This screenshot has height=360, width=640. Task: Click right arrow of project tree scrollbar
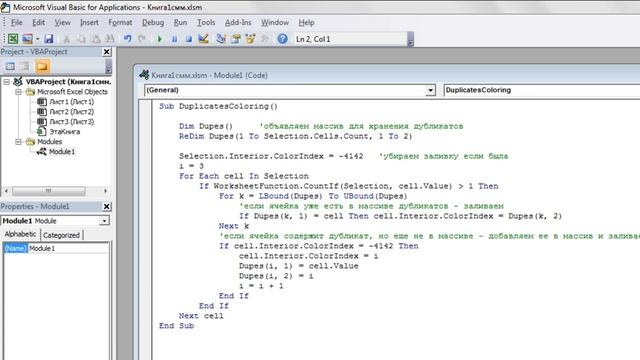coord(105,191)
